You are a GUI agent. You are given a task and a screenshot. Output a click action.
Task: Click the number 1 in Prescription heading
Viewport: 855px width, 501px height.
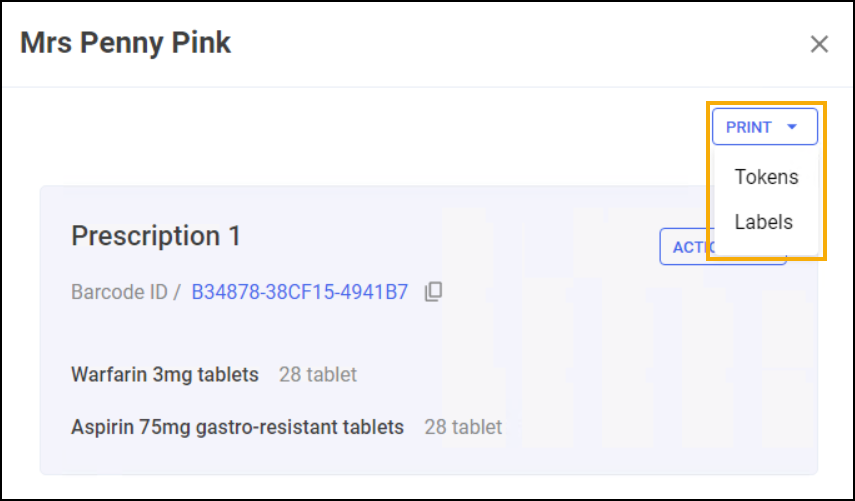pos(234,236)
